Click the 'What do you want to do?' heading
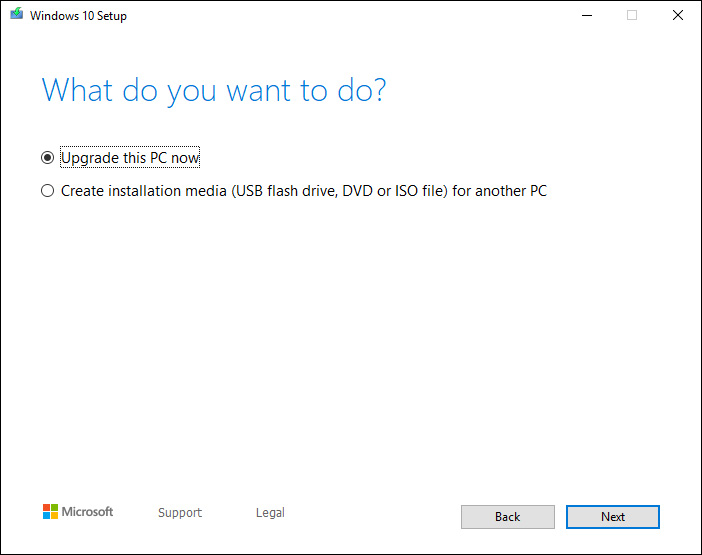Screen dimensions: 702x555 214,91
